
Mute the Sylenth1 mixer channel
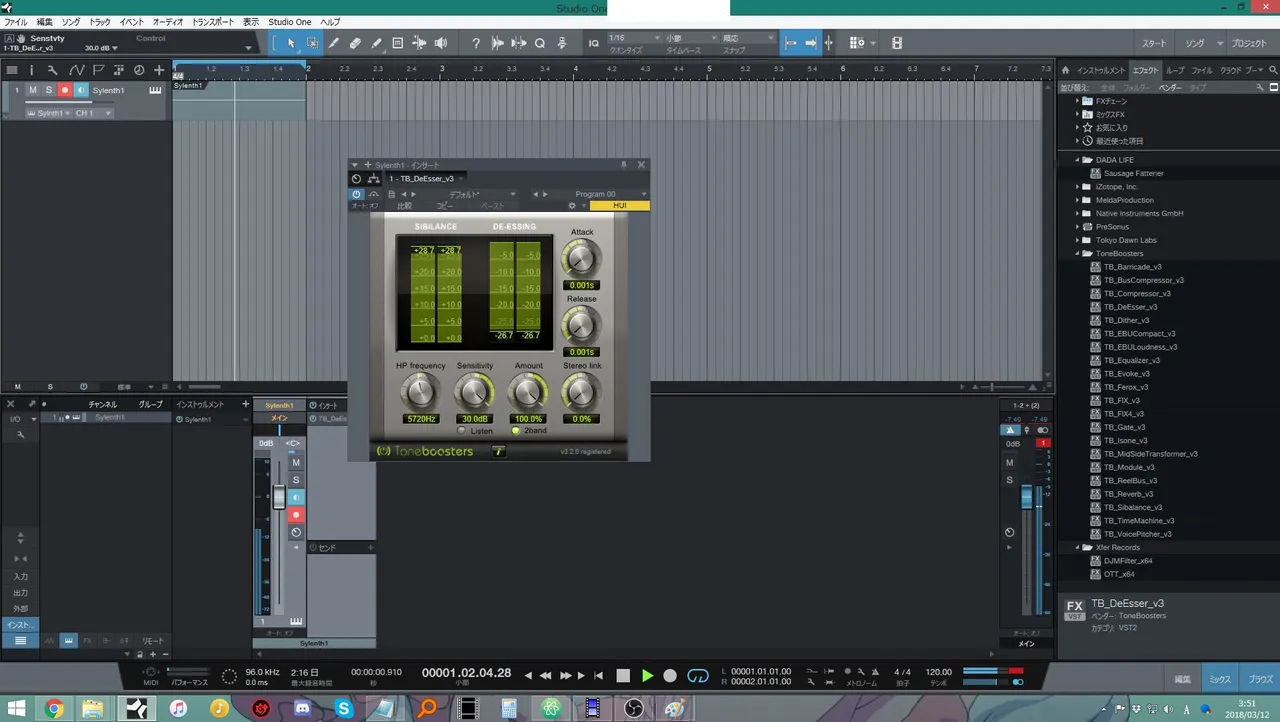[x=296, y=463]
